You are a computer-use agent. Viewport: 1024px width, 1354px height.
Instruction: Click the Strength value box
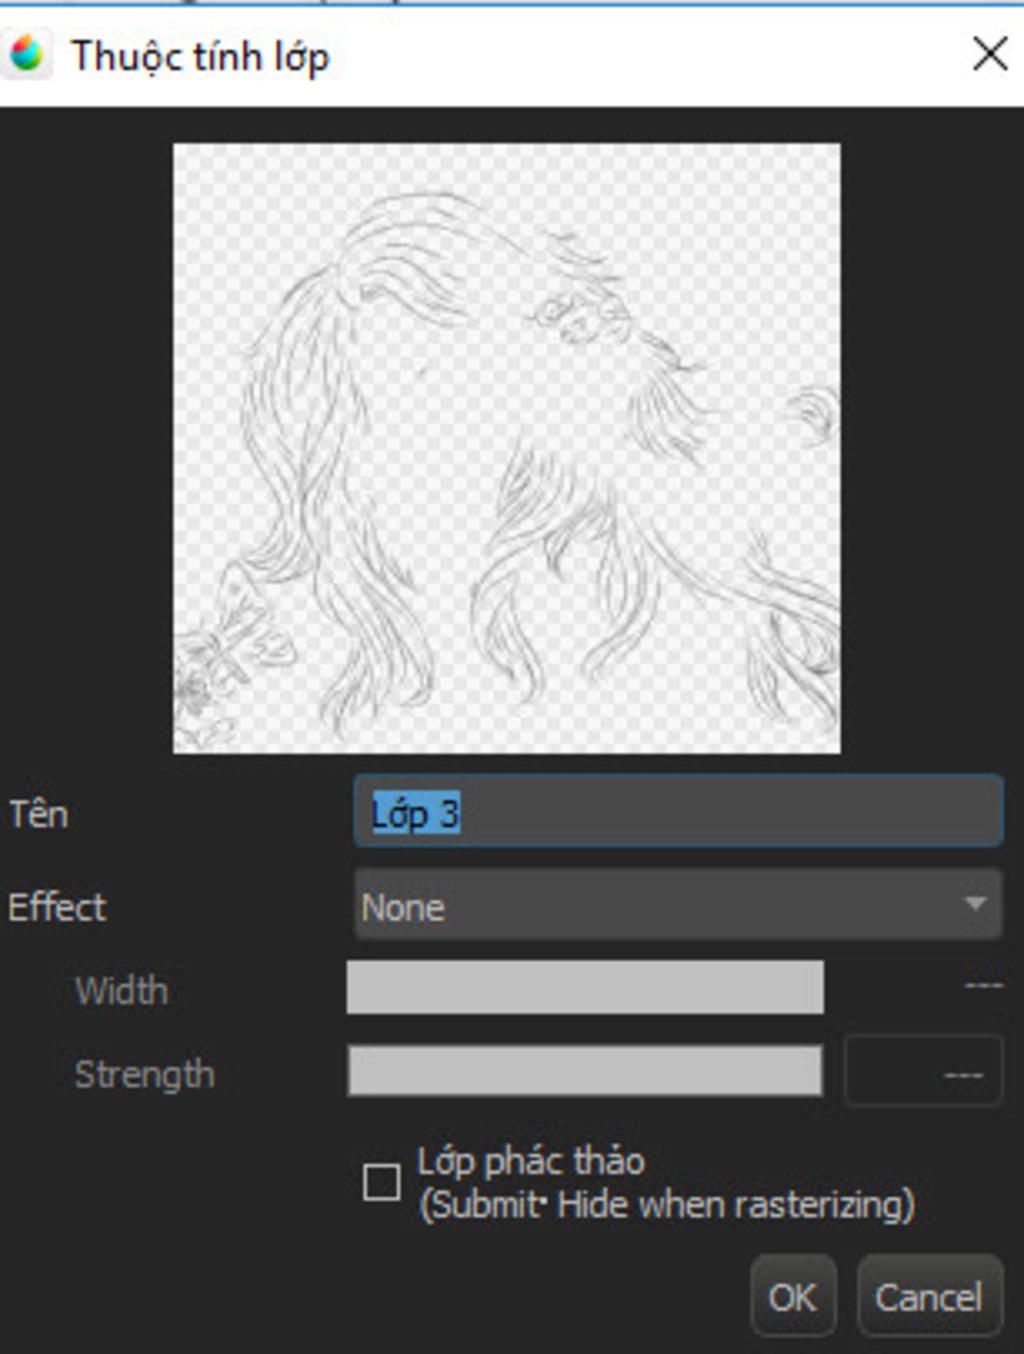[x=923, y=1072]
